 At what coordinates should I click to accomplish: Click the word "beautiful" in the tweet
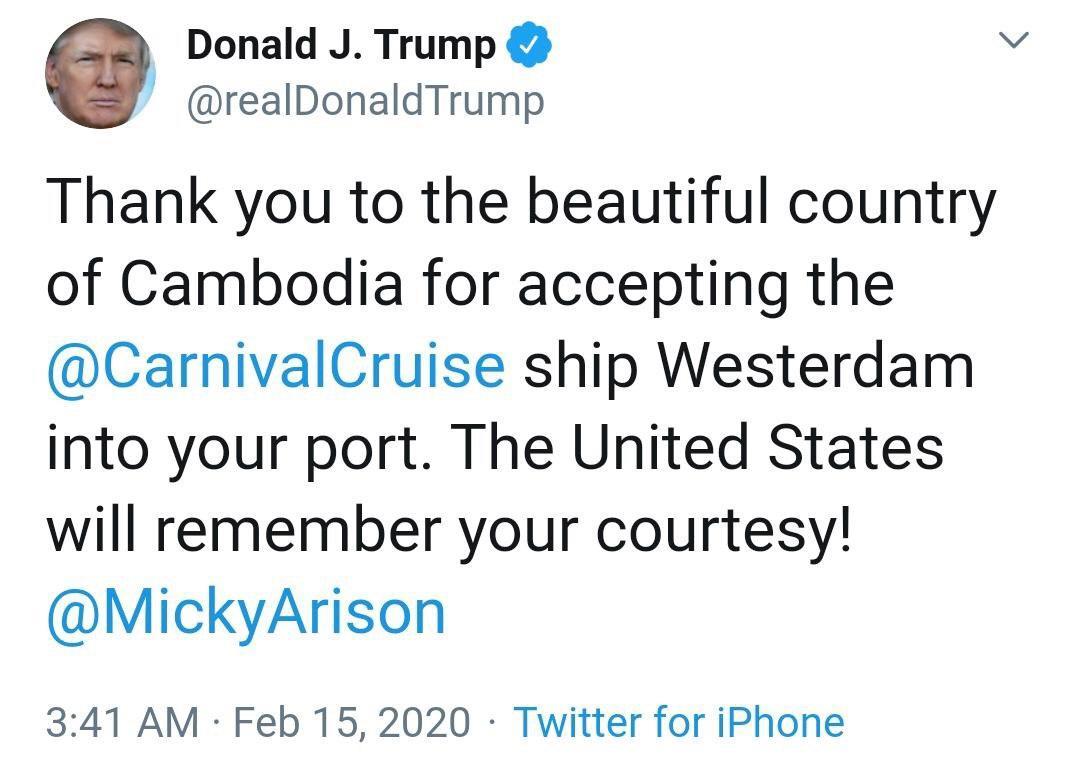[x=656, y=203]
